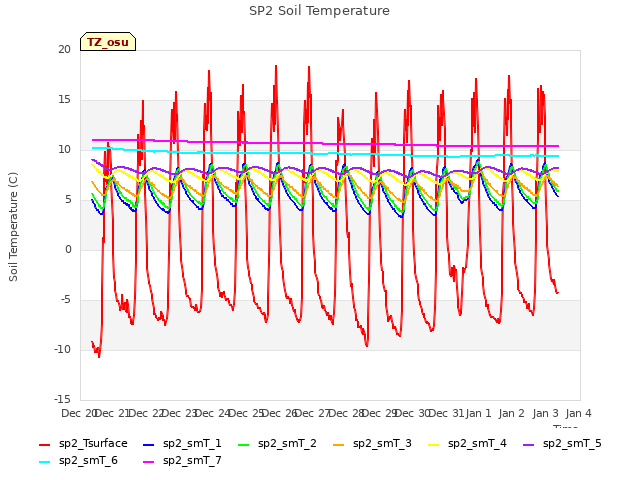Click the TZ_osu annotation label

coord(108,42)
